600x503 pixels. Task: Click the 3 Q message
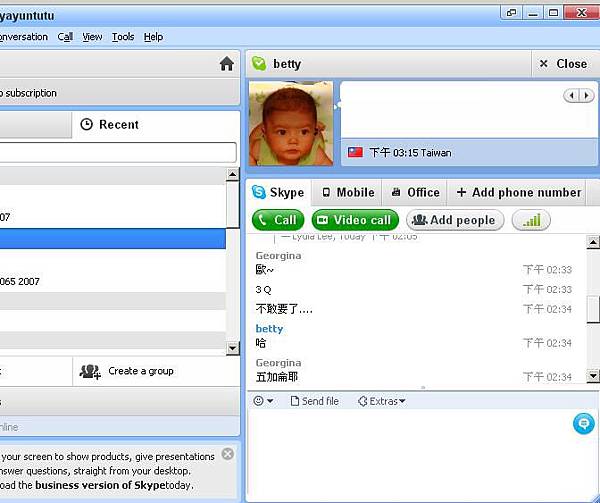point(263,290)
